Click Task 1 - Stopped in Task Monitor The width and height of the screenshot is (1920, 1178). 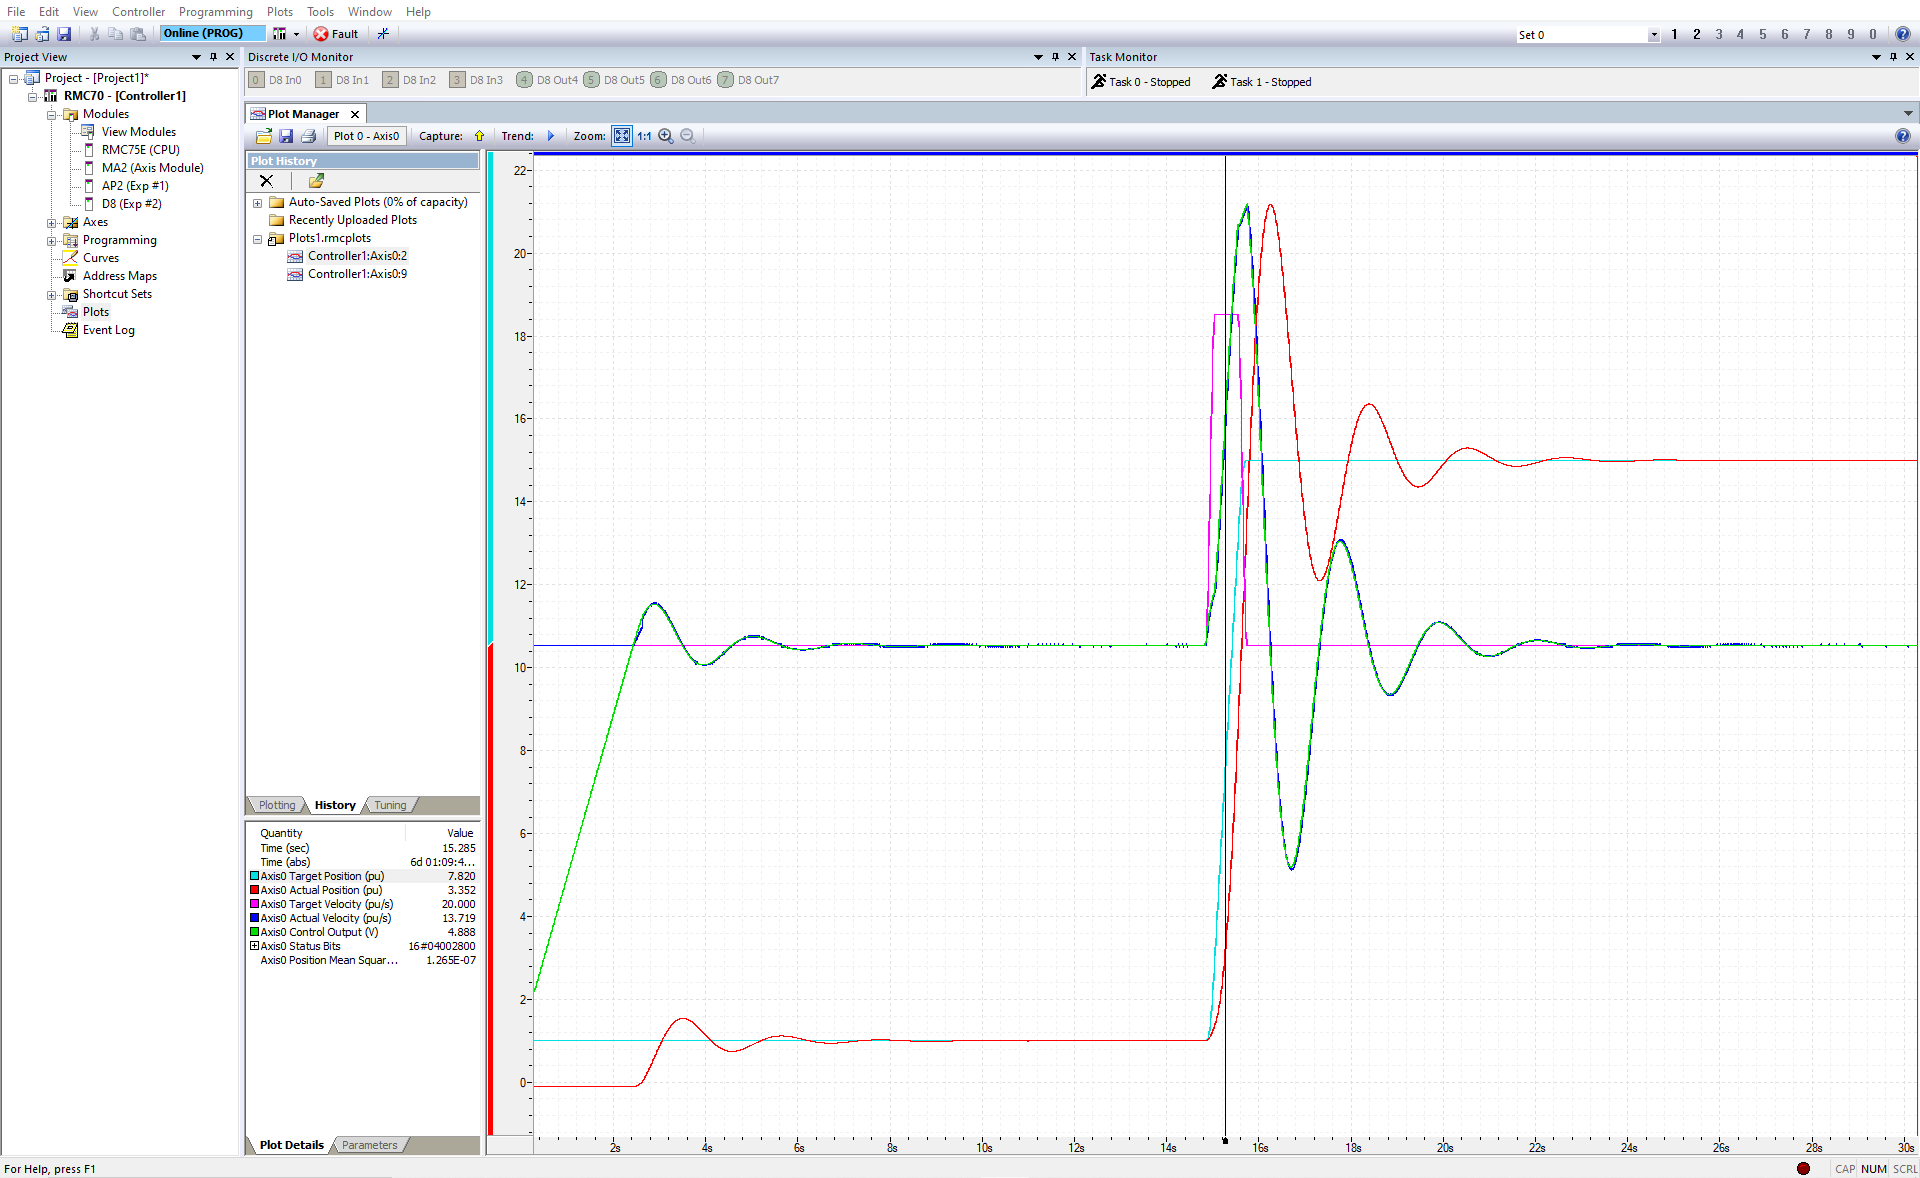click(x=1262, y=82)
